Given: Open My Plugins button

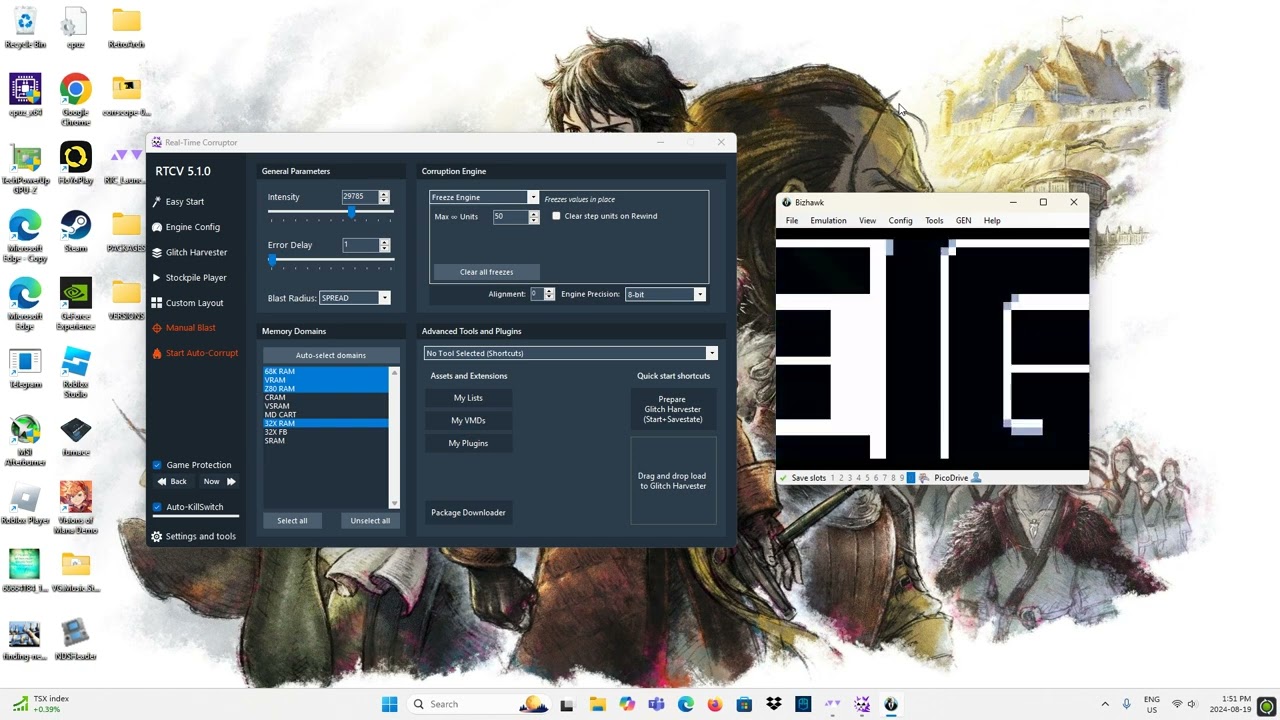Looking at the screenshot, I should click(468, 443).
